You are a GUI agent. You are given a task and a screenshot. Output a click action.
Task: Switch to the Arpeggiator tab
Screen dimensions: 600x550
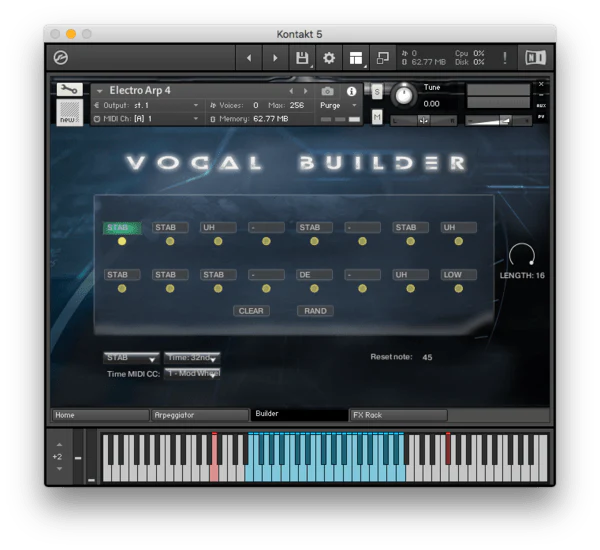coord(200,415)
